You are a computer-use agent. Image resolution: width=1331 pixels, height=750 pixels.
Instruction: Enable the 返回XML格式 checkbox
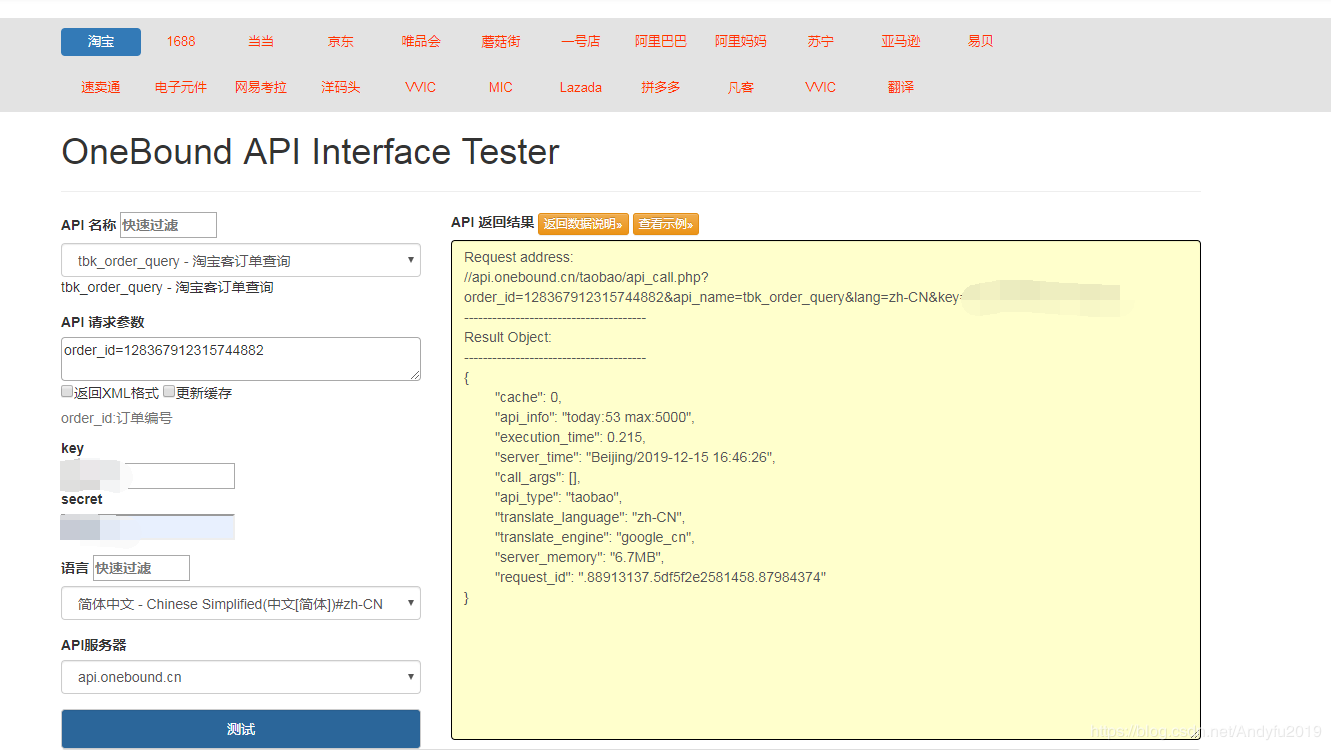[x=67, y=392]
